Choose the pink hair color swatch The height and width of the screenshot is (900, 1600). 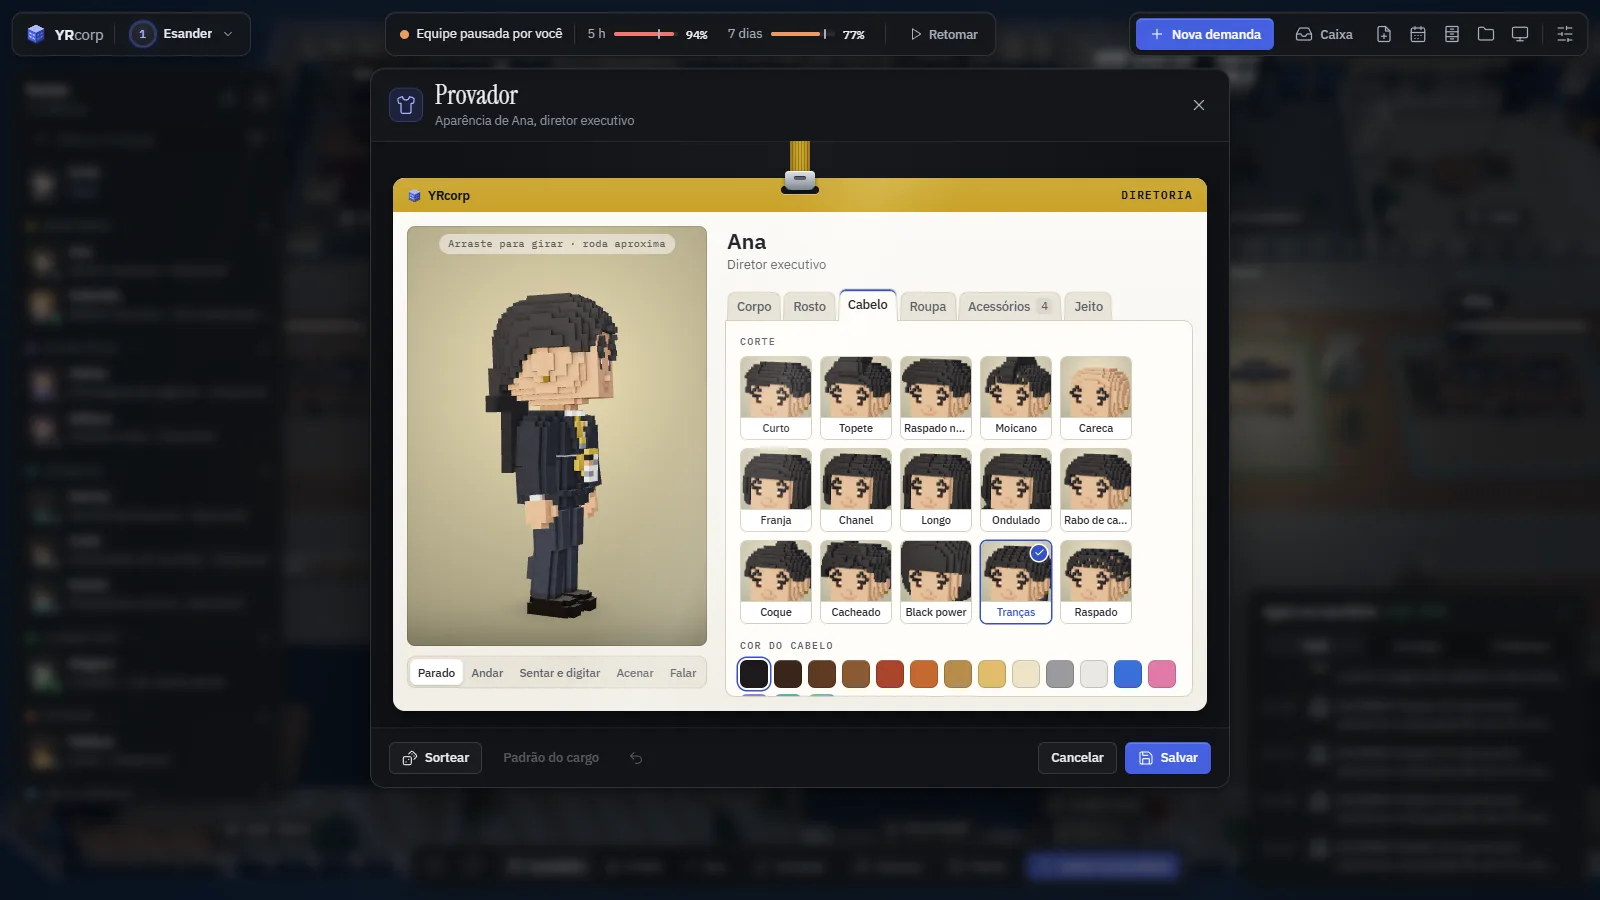point(1162,674)
